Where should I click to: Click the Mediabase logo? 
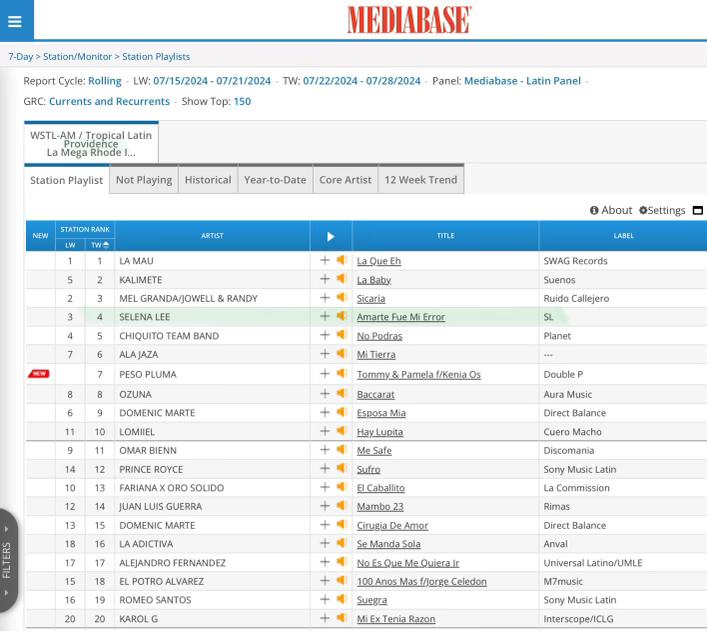409,19
